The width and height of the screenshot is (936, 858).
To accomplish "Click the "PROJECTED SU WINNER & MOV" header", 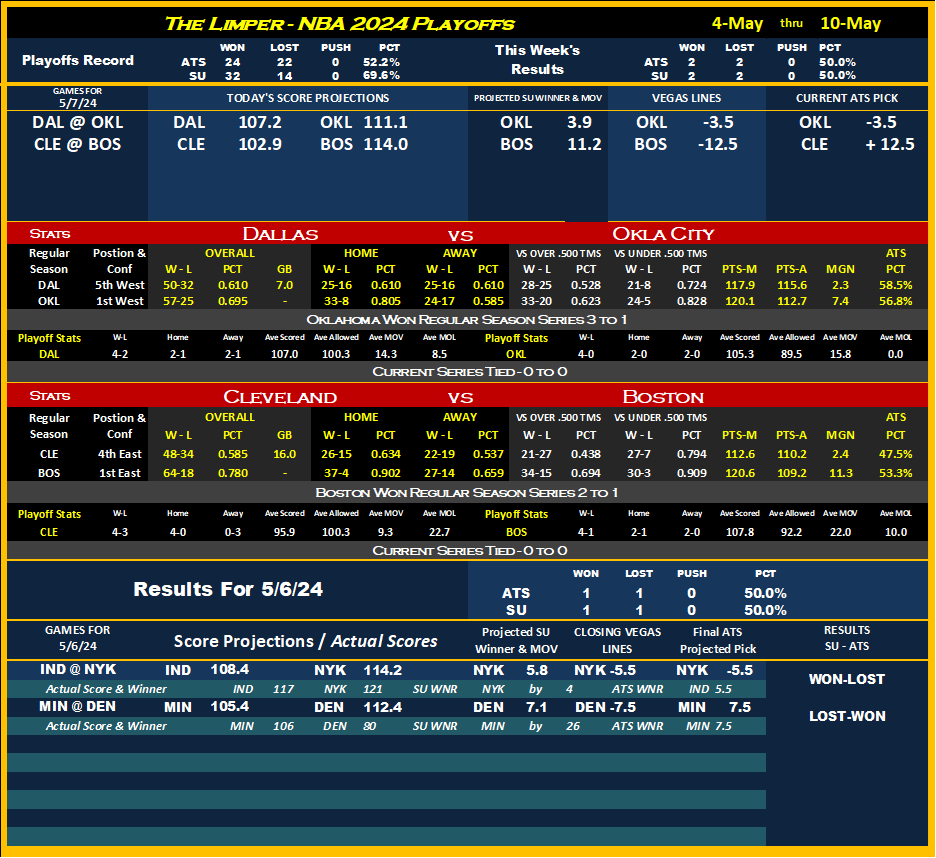I will pos(538,98).
